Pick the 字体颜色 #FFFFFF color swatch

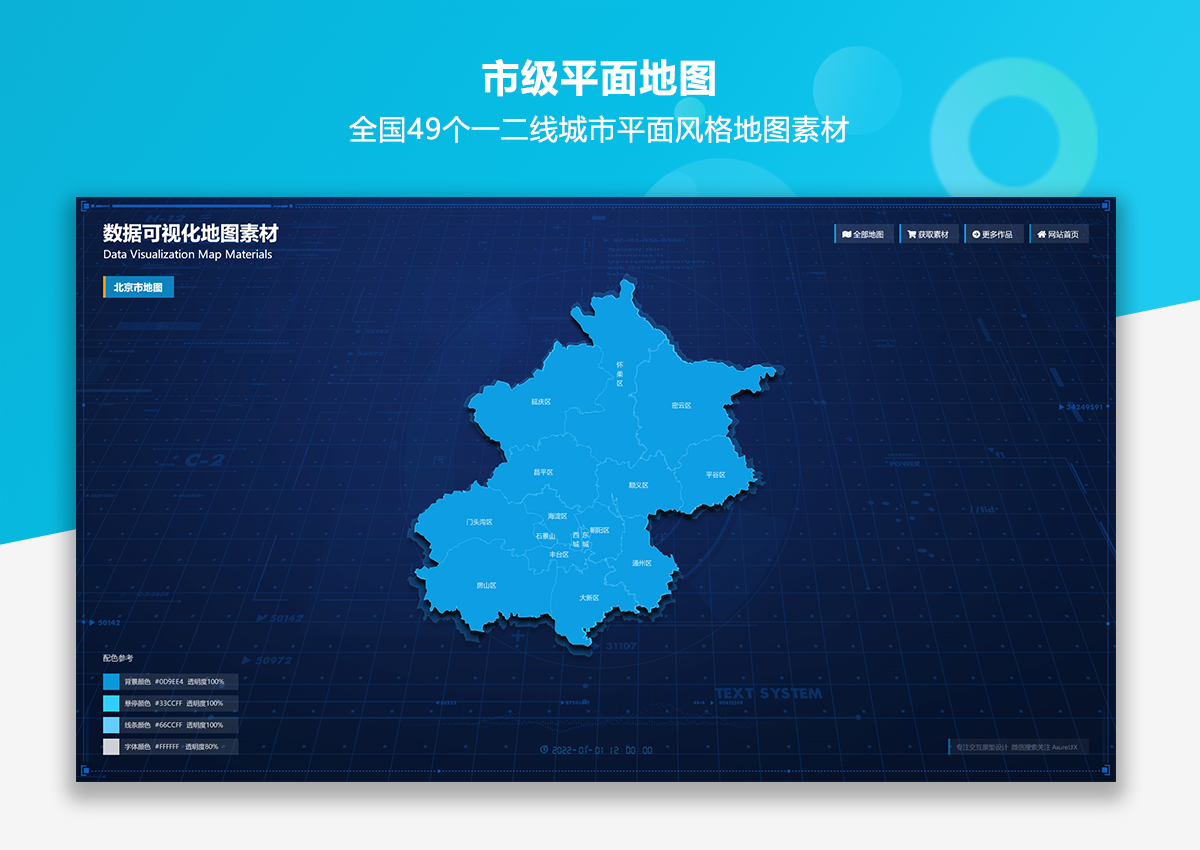(x=111, y=747)
